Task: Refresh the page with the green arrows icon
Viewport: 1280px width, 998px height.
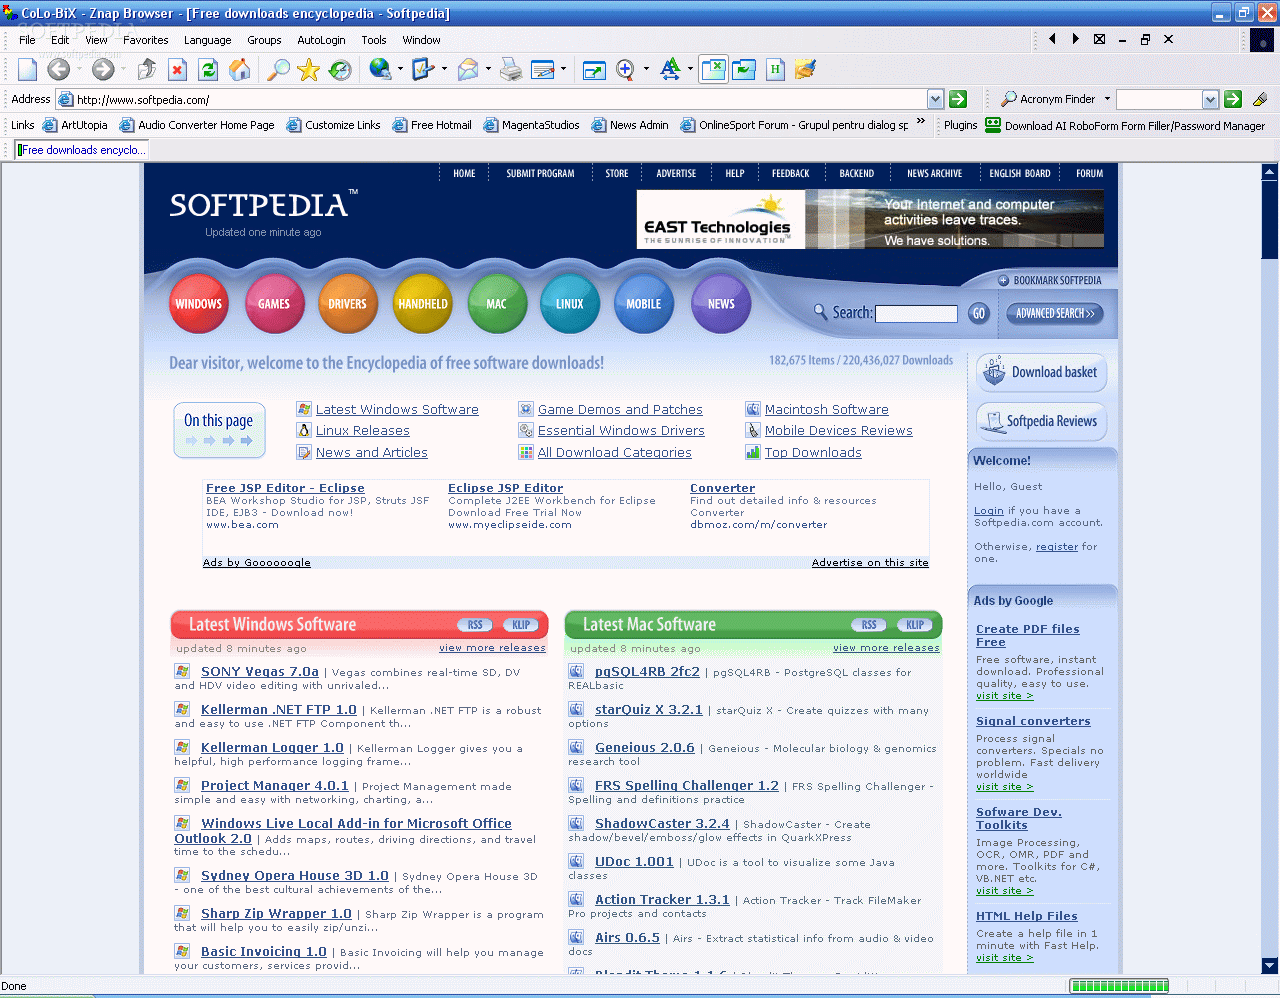Action: click(208, 69)
